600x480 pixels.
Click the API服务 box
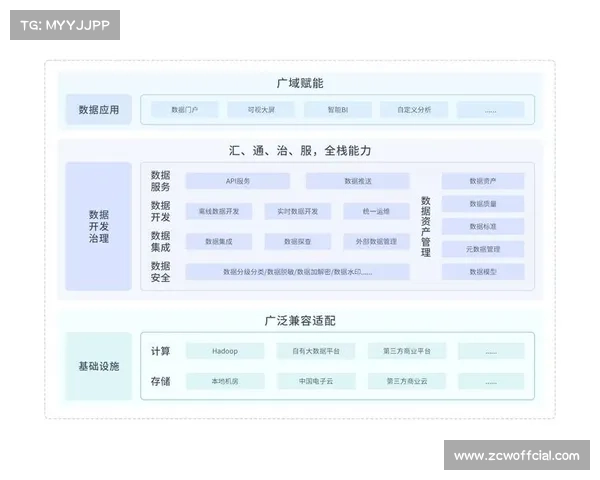click(238, 181)
